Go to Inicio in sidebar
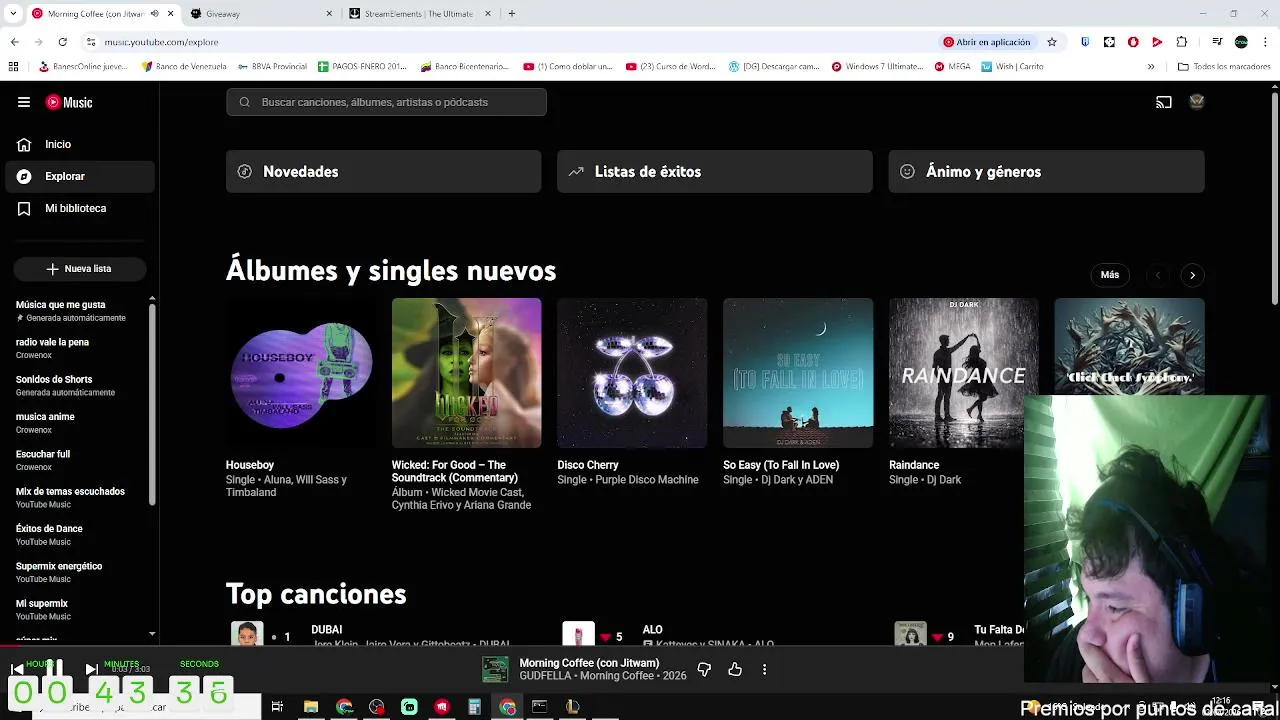 80,144
